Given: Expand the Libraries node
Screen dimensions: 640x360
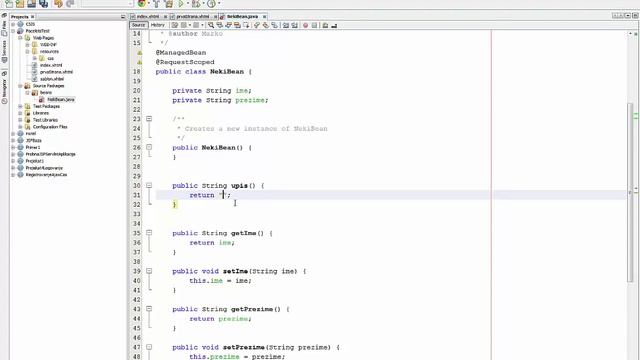Looking at the screenshot, I should [20, 113].
